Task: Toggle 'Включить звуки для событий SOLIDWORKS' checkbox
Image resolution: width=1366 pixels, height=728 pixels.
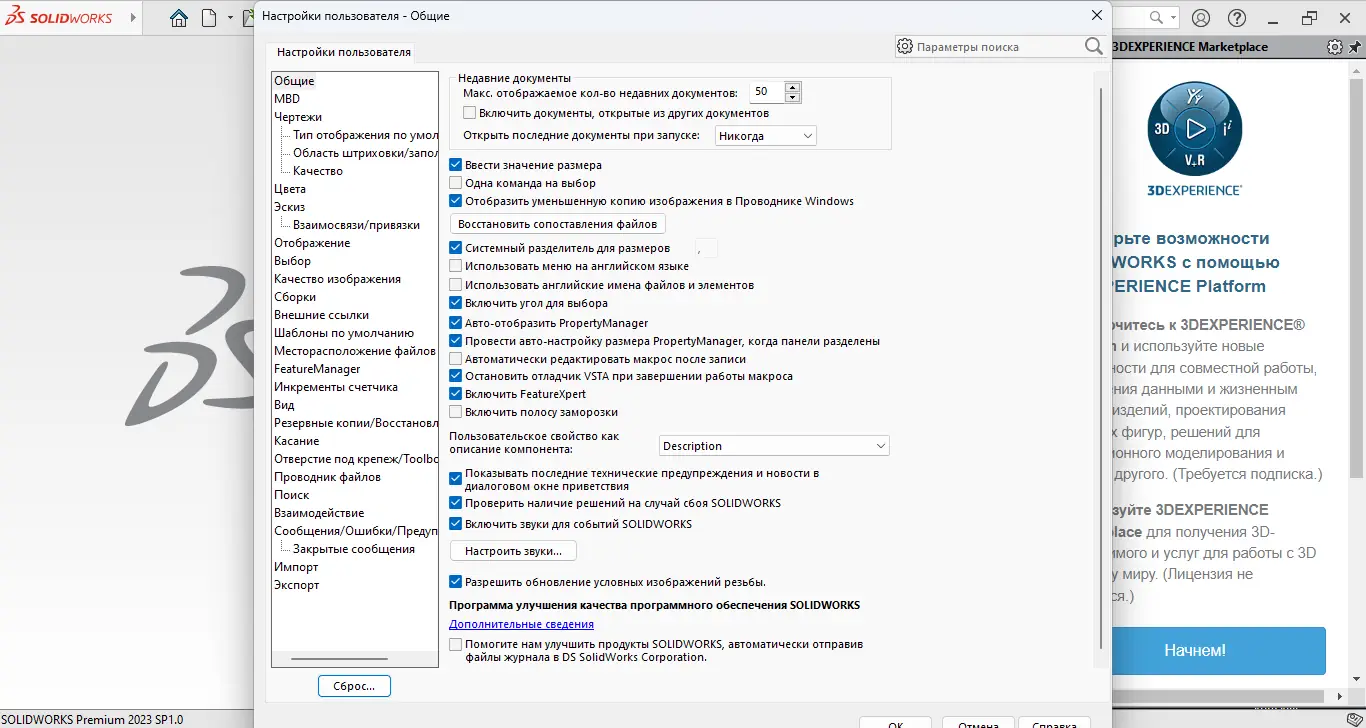Action: 456,524
